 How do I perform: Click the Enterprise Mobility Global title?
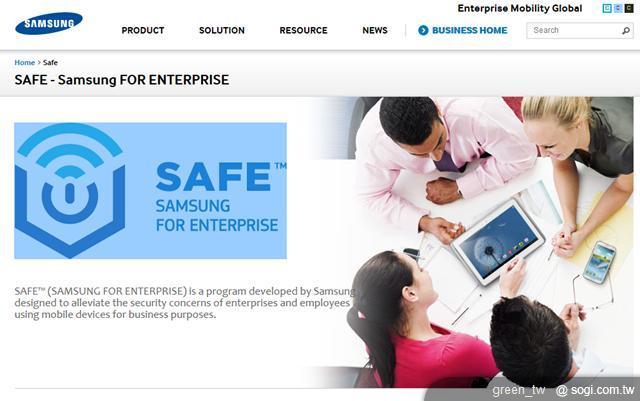(520, 9)
